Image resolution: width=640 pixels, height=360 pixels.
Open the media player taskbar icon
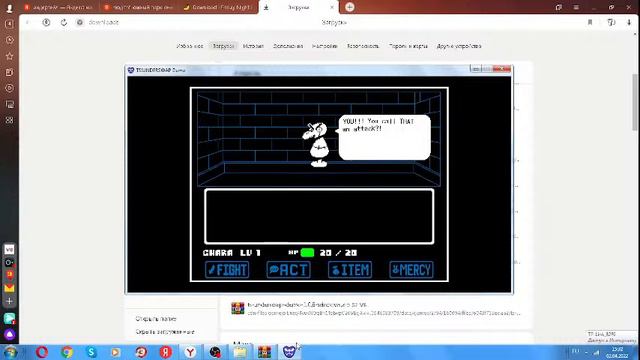(x=116, y=352)
